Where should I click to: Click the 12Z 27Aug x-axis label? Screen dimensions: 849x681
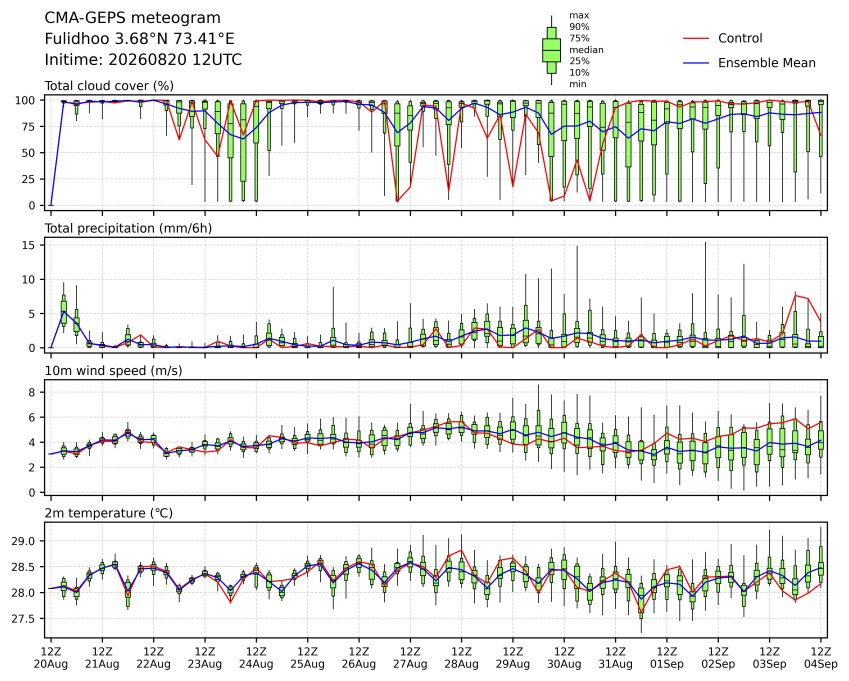pyautogui.click(x=410, y=658)
